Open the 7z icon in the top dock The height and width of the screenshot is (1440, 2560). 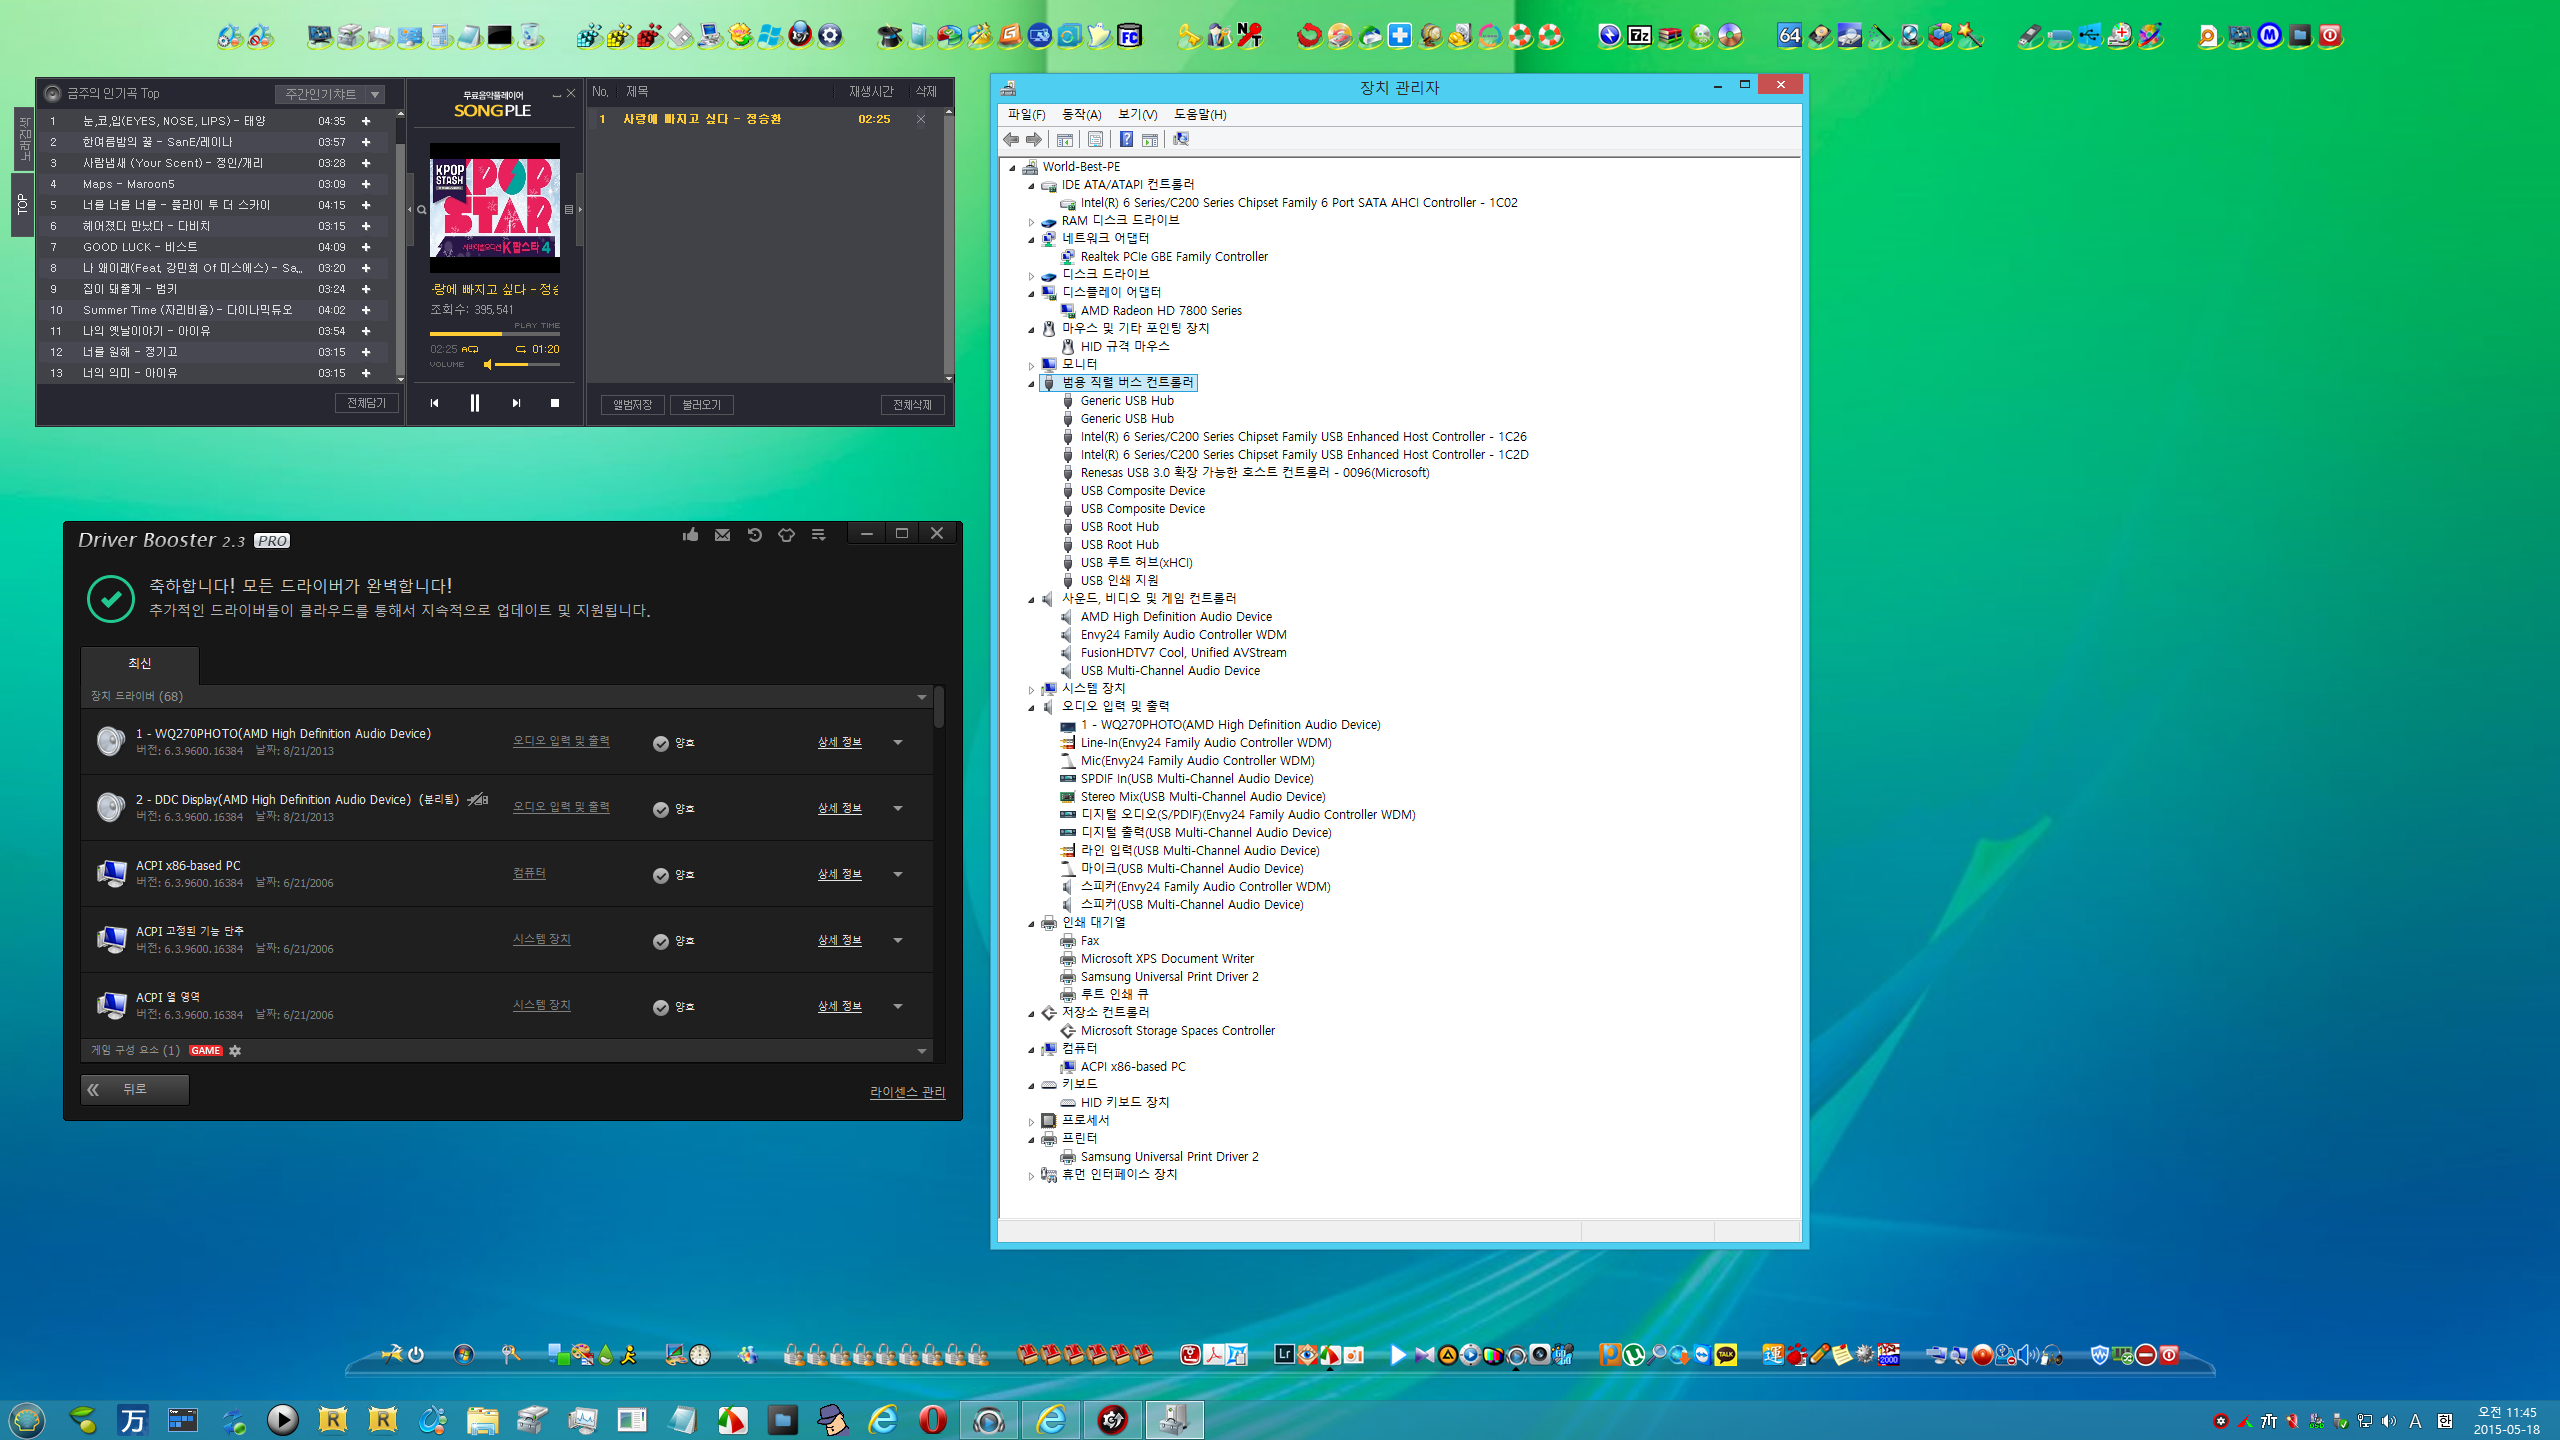click(1640, 36)
